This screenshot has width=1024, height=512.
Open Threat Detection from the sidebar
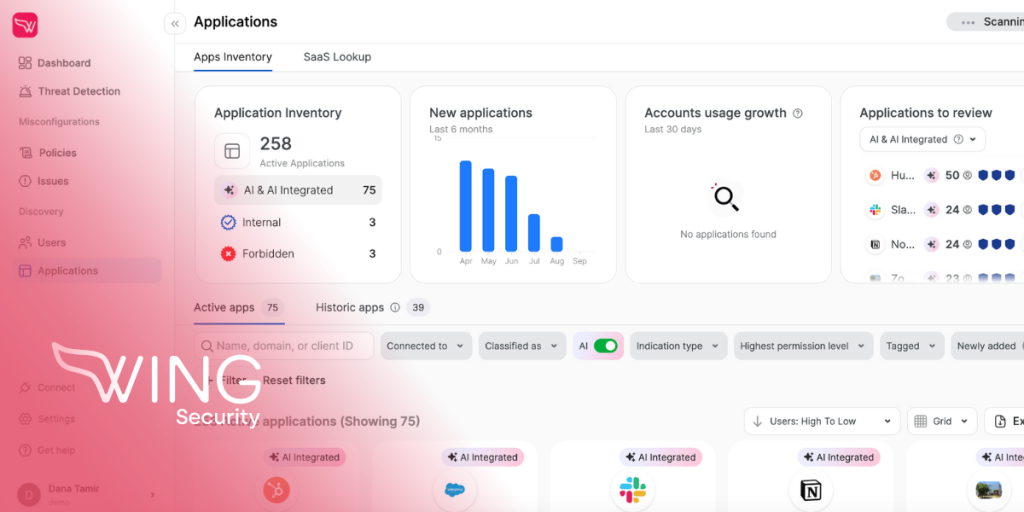coord(78,91)
